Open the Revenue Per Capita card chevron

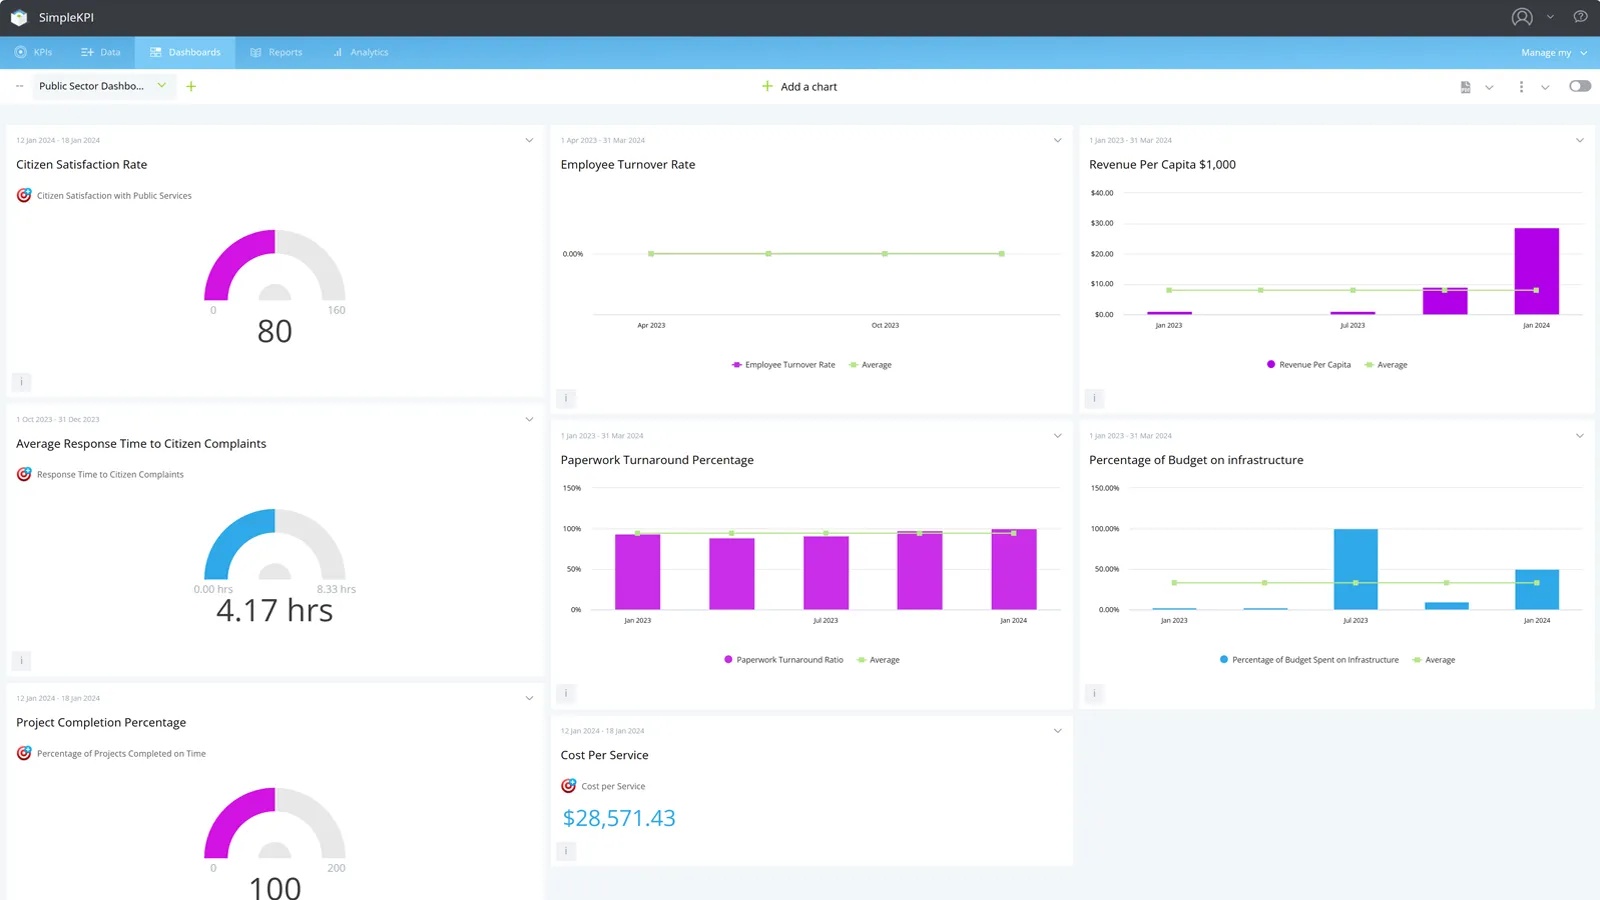tap(1580, 140)
